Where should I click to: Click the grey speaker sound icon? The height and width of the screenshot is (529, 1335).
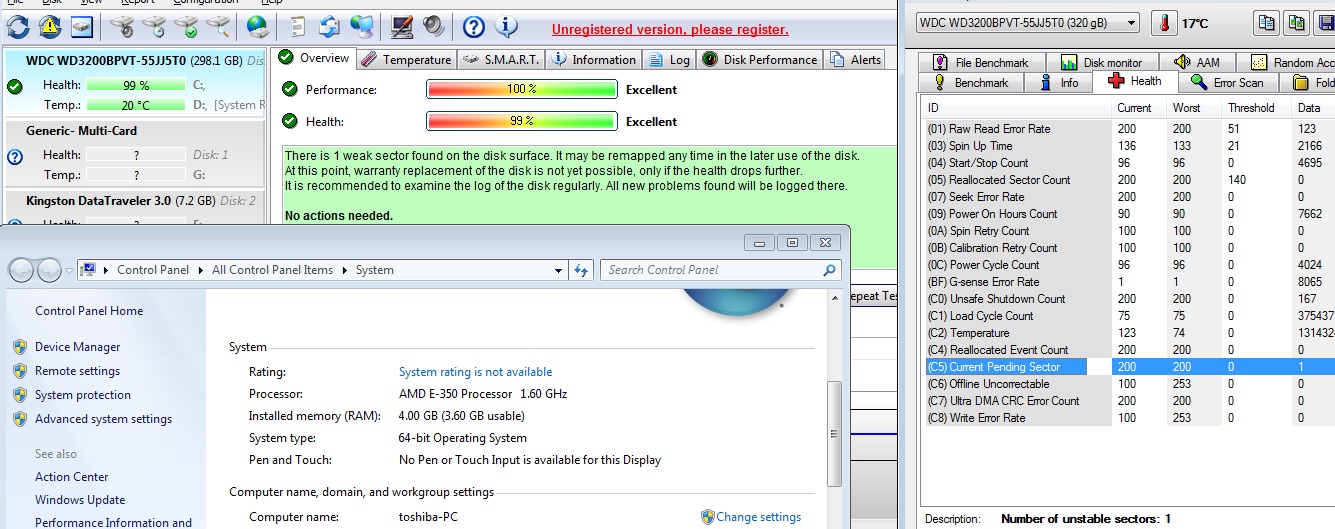point(433,26)
